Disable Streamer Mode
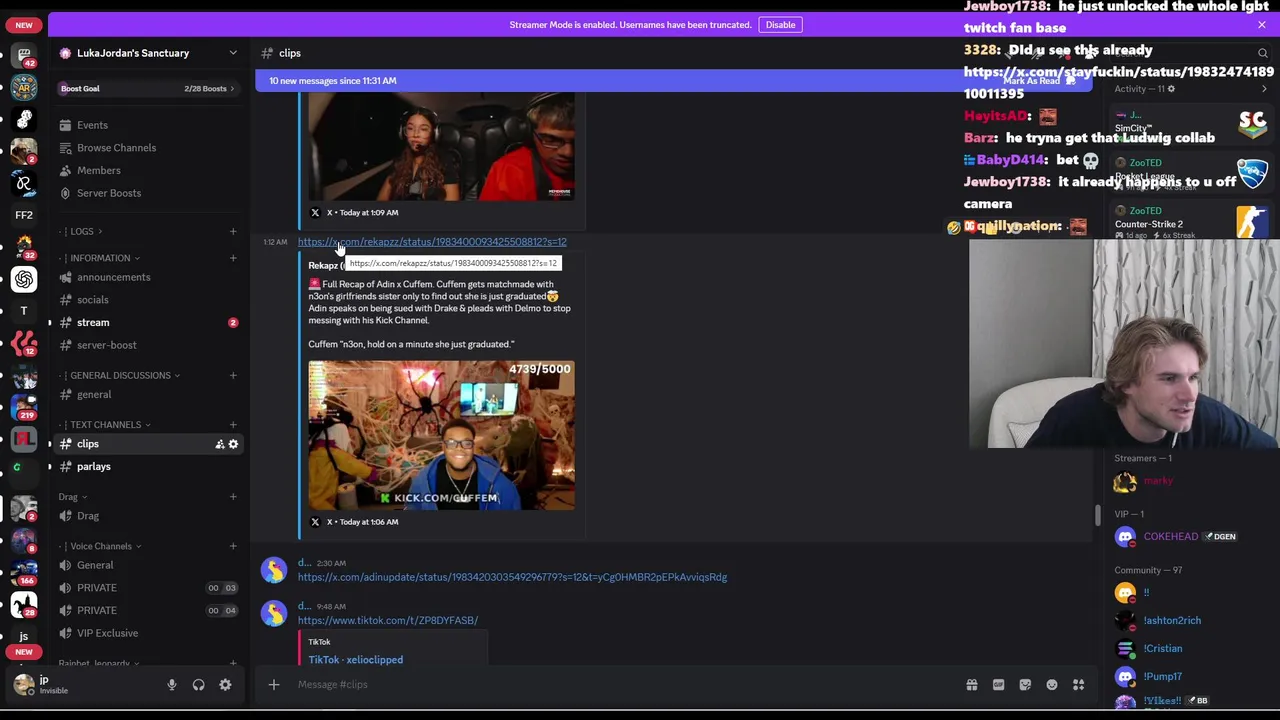The image size is (1280, 720). (x=780, y=25)
